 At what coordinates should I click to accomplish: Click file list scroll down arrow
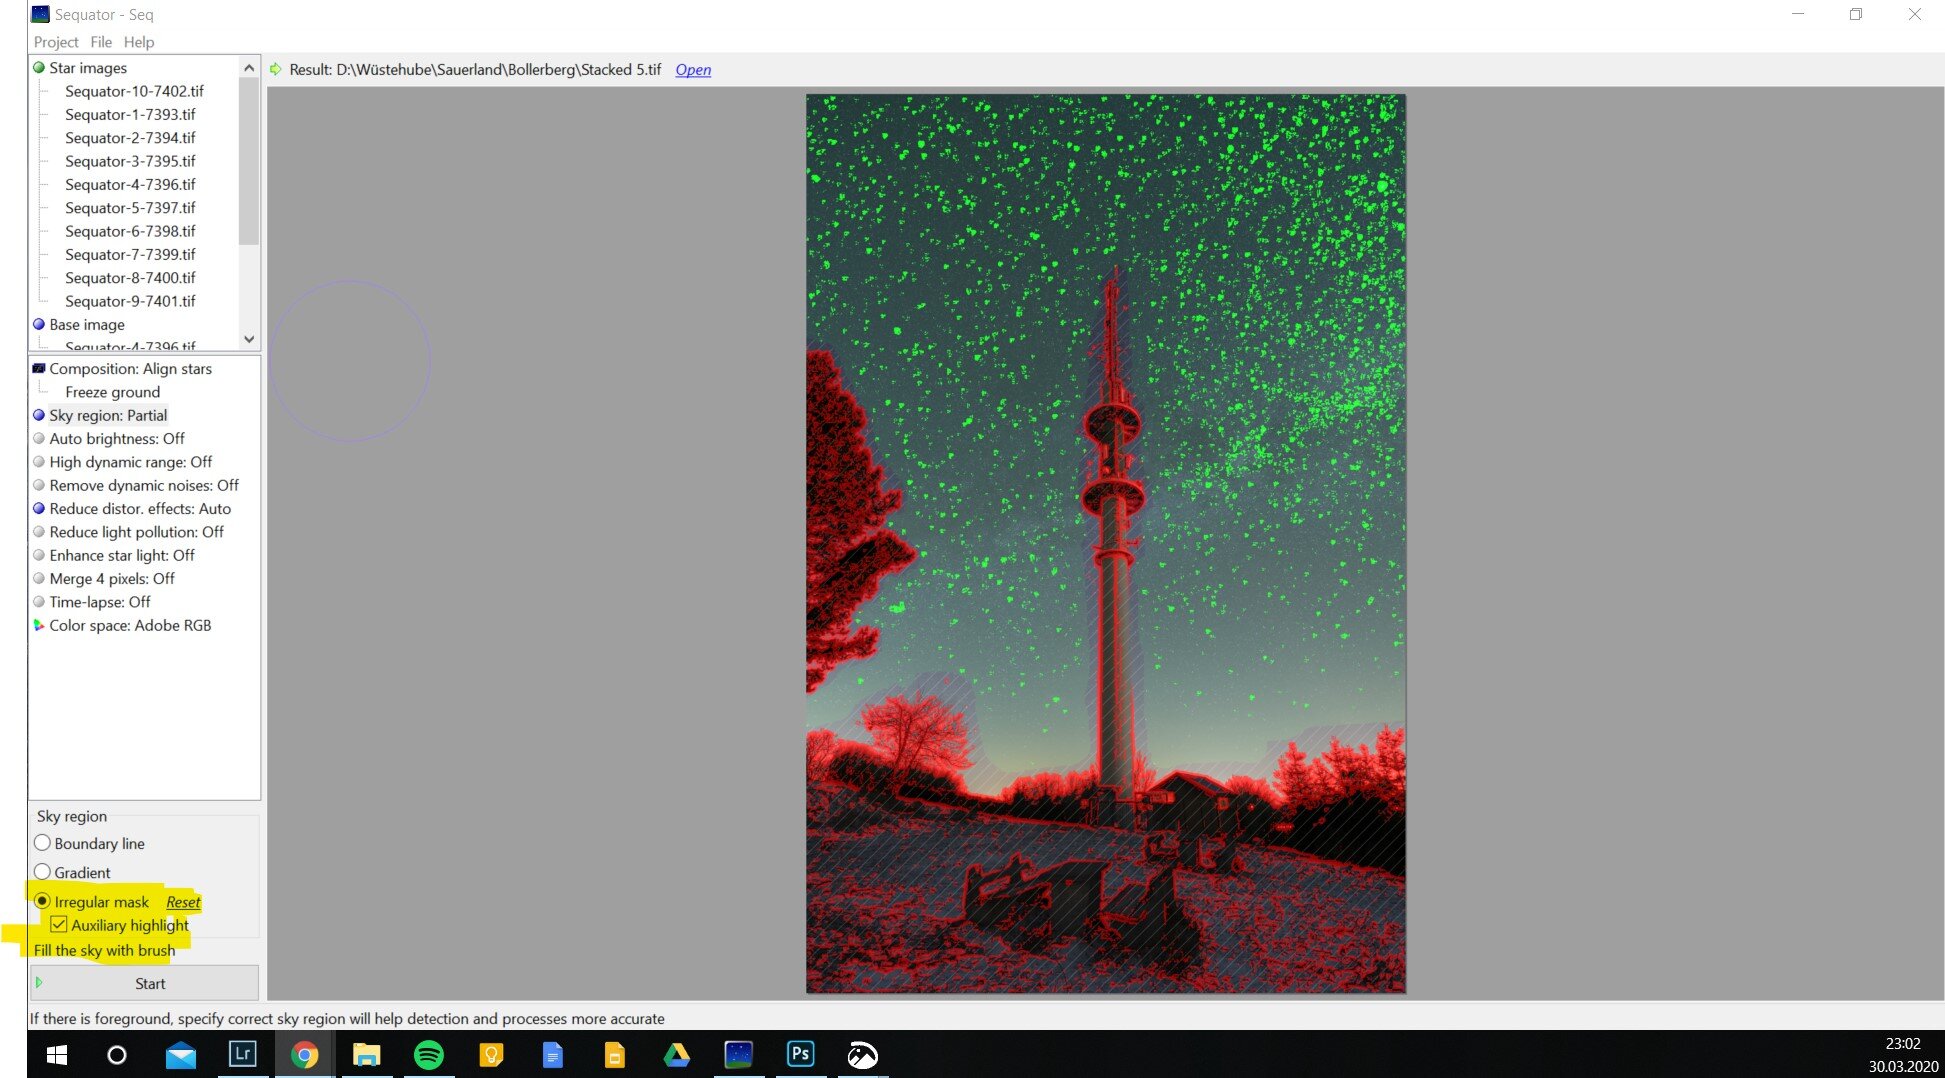(249, 339)
